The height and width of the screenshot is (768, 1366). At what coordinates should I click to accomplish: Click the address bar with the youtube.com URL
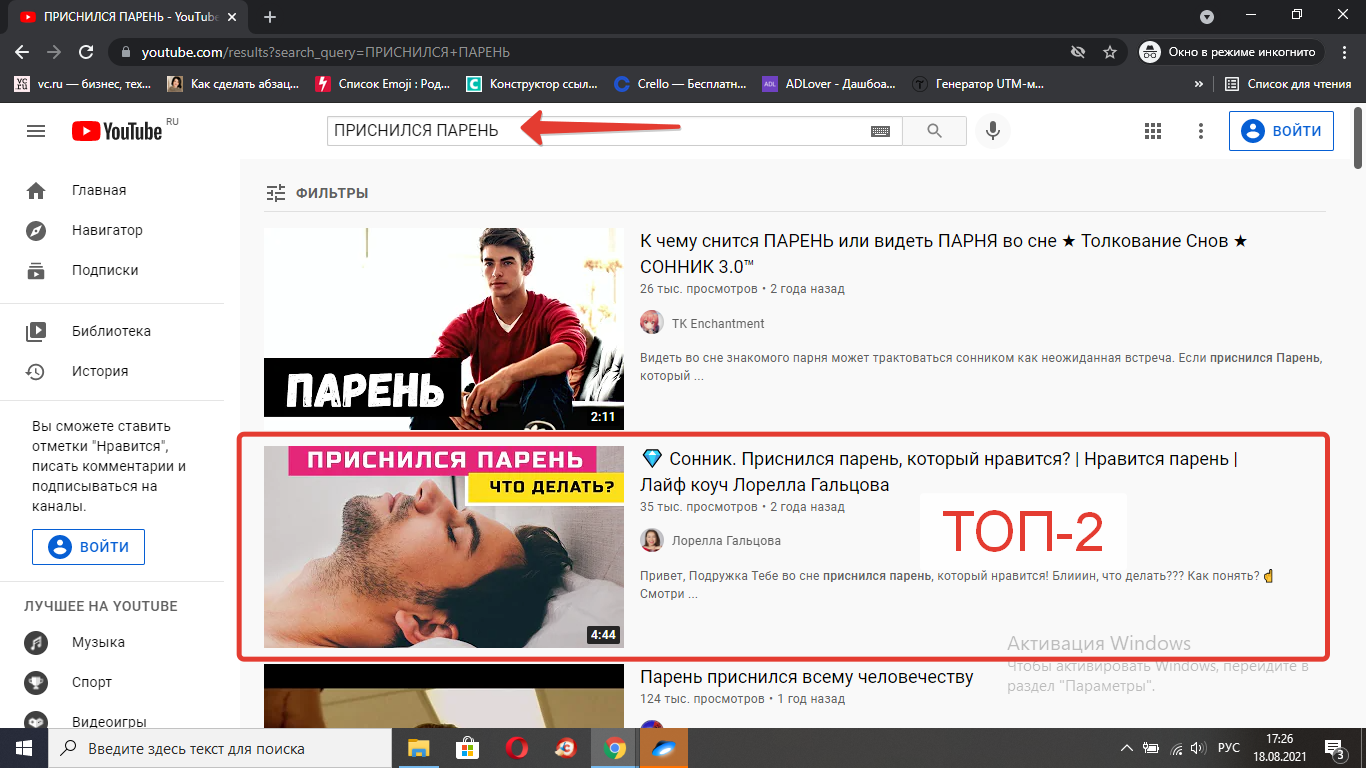590,52
